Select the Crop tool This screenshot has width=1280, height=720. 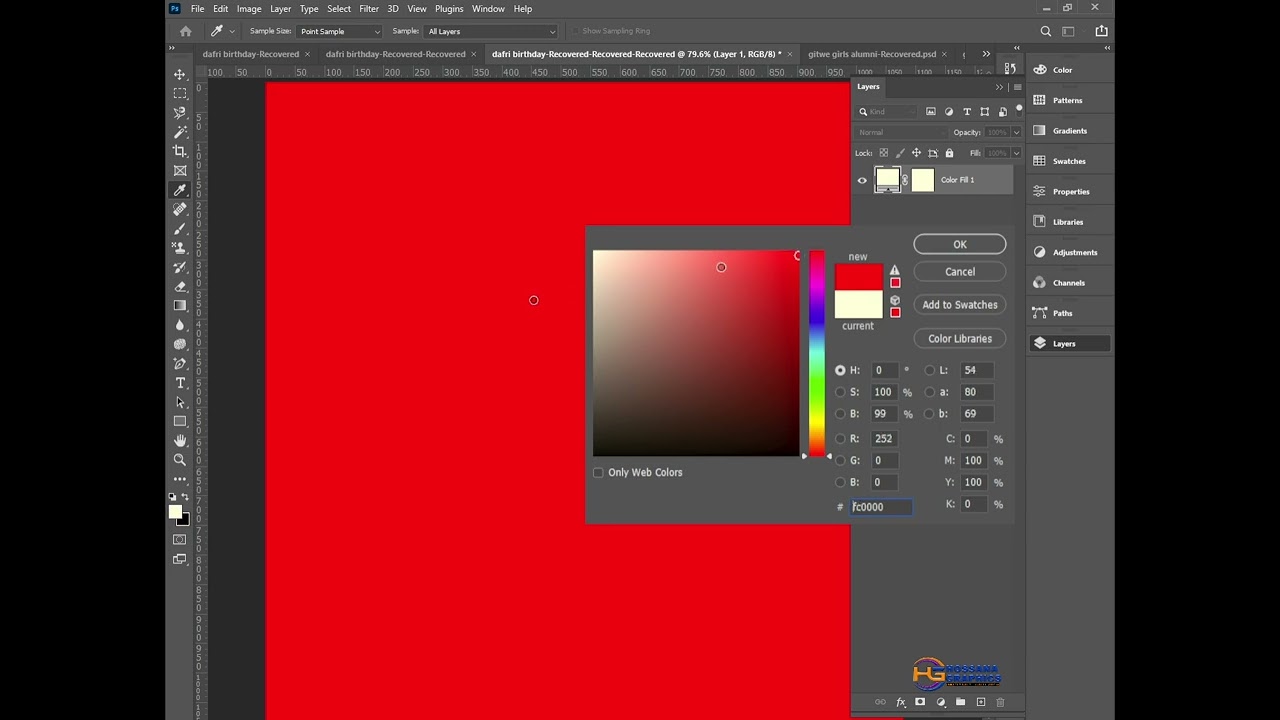tap(180, 151)
